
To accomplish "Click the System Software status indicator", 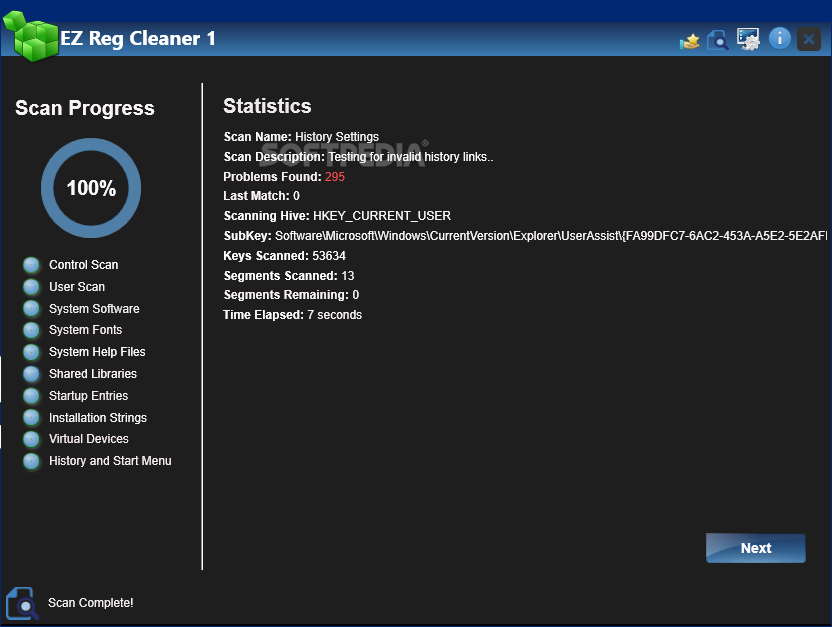I will tap(31, 309).
